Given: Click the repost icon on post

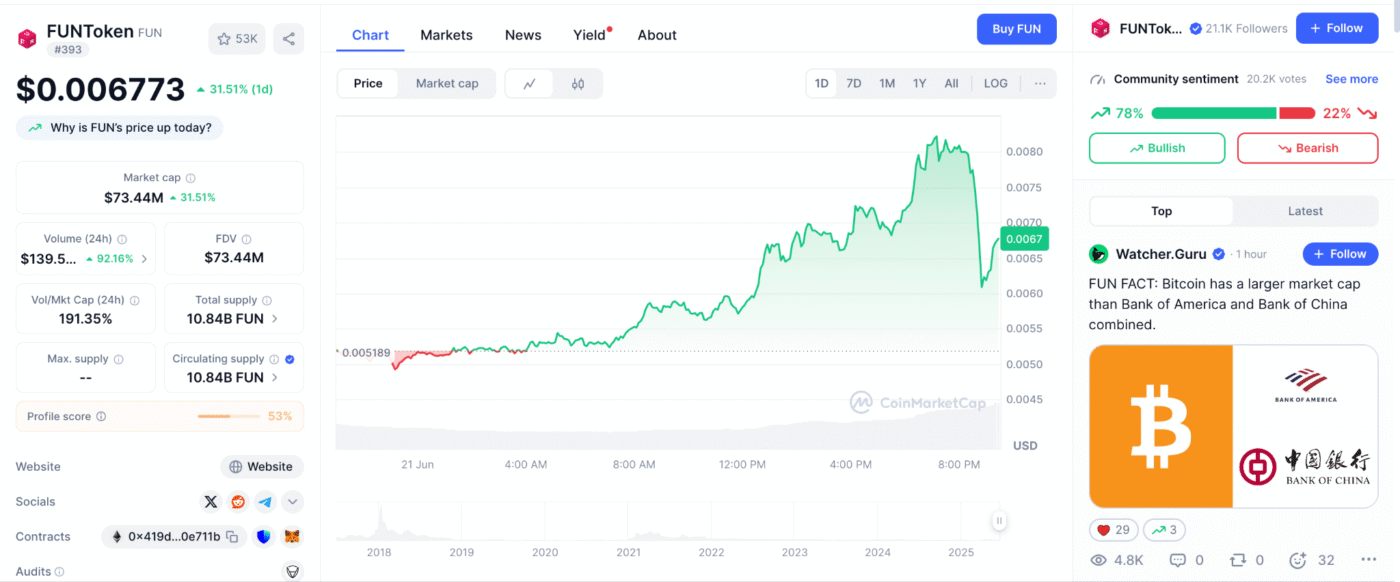Looking at the screenshot, I should point(1238,560).
